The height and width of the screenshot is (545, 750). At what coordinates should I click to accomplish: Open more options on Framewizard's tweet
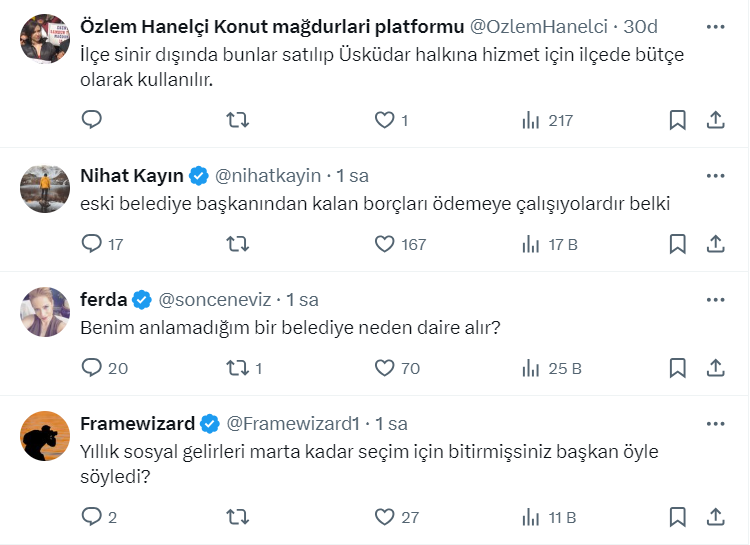[x=716, y=423]
